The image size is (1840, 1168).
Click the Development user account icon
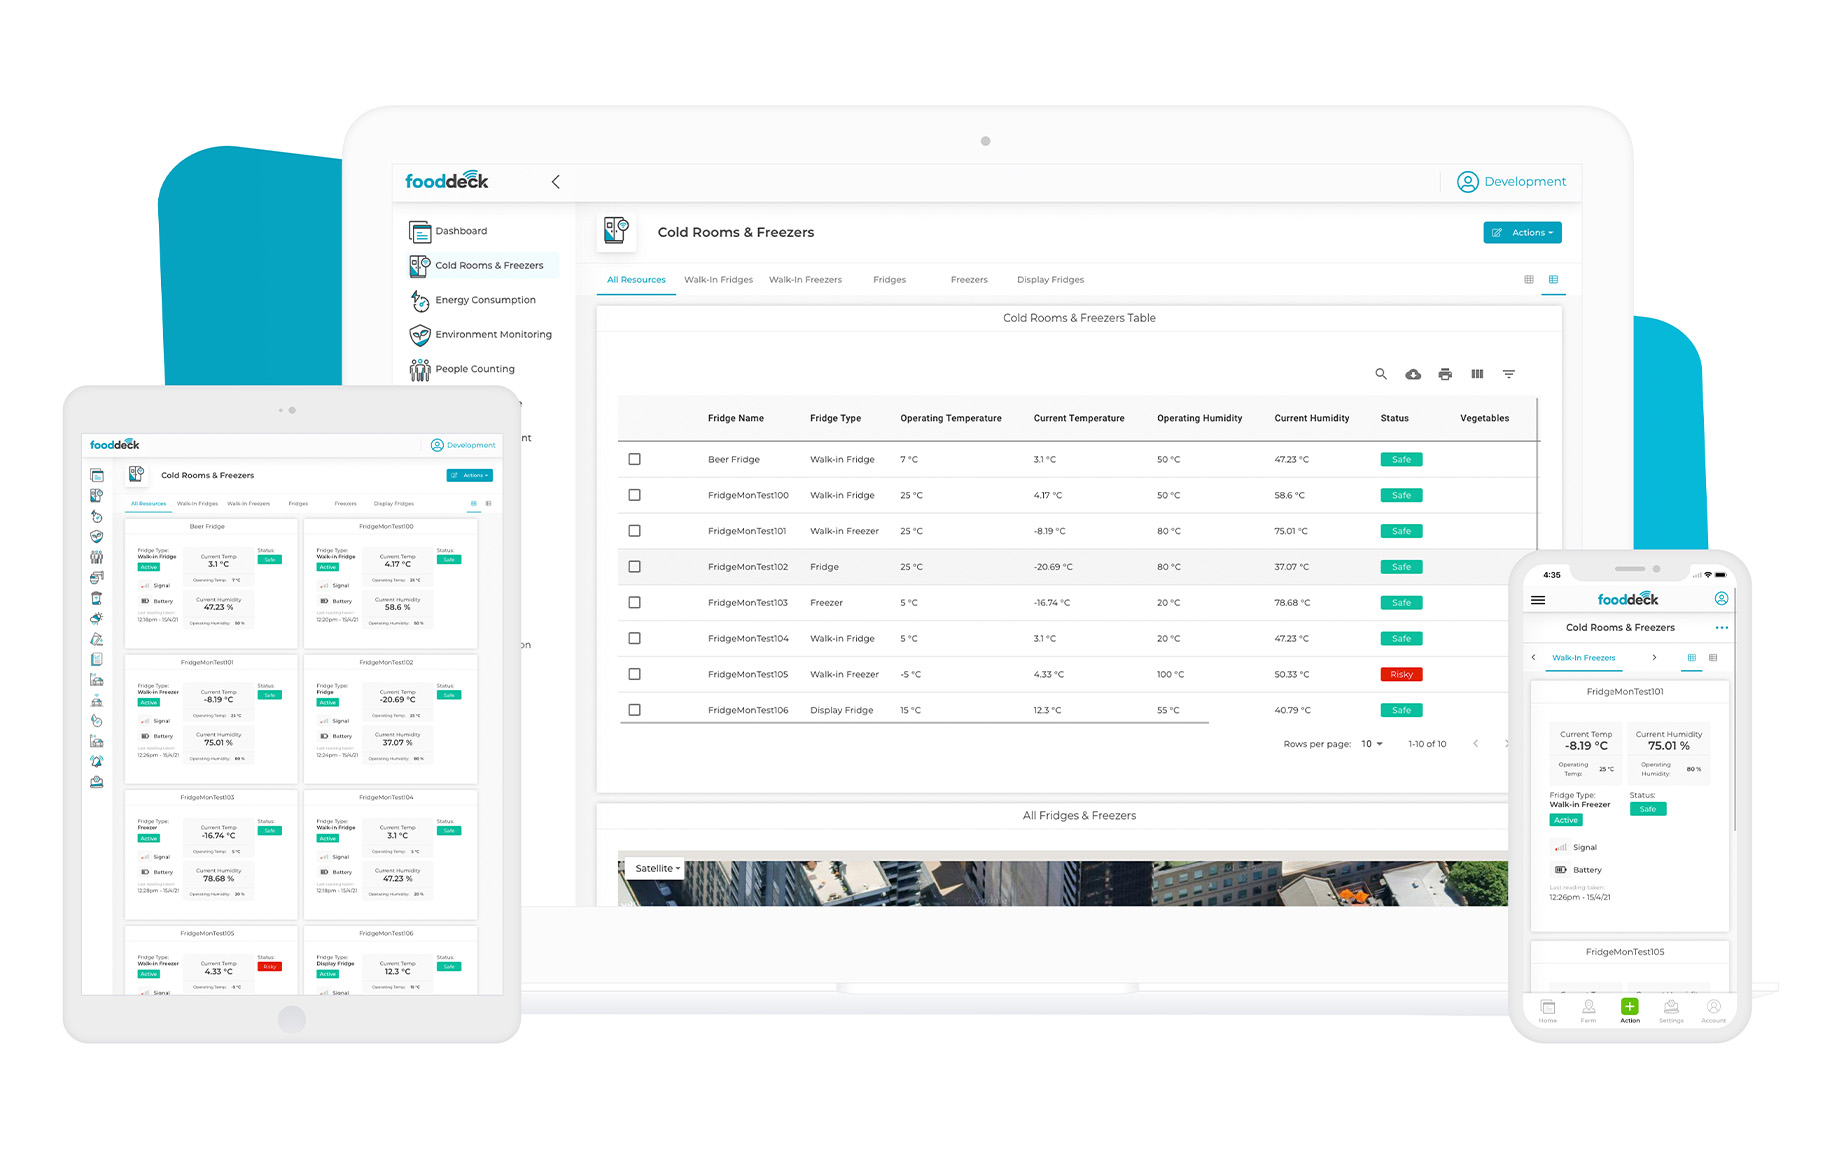coord(1467,182)
